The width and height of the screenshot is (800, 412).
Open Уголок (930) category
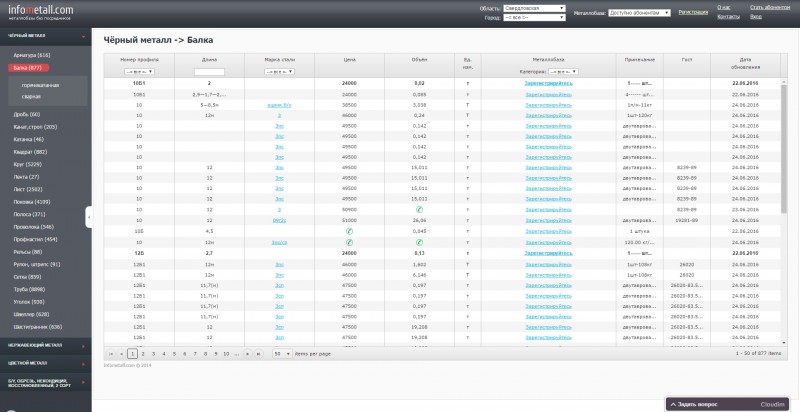[x=29, y=302]
